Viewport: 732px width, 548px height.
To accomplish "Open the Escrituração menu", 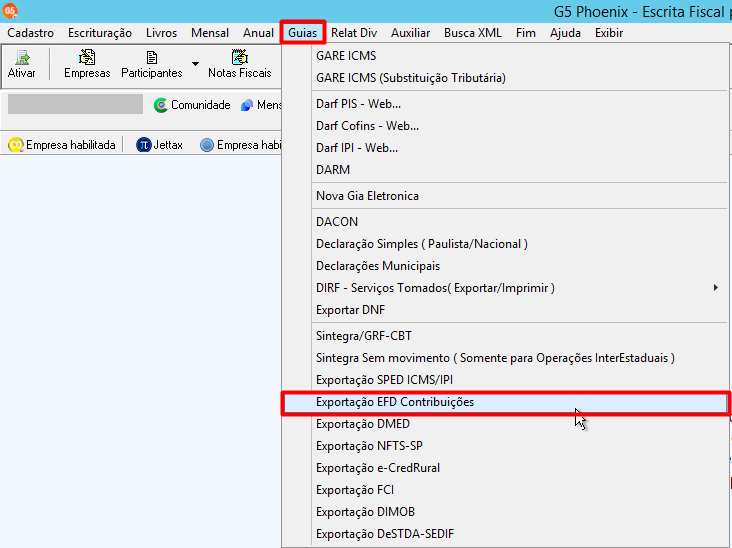I will pyautogui.click(x=100, y=33).
